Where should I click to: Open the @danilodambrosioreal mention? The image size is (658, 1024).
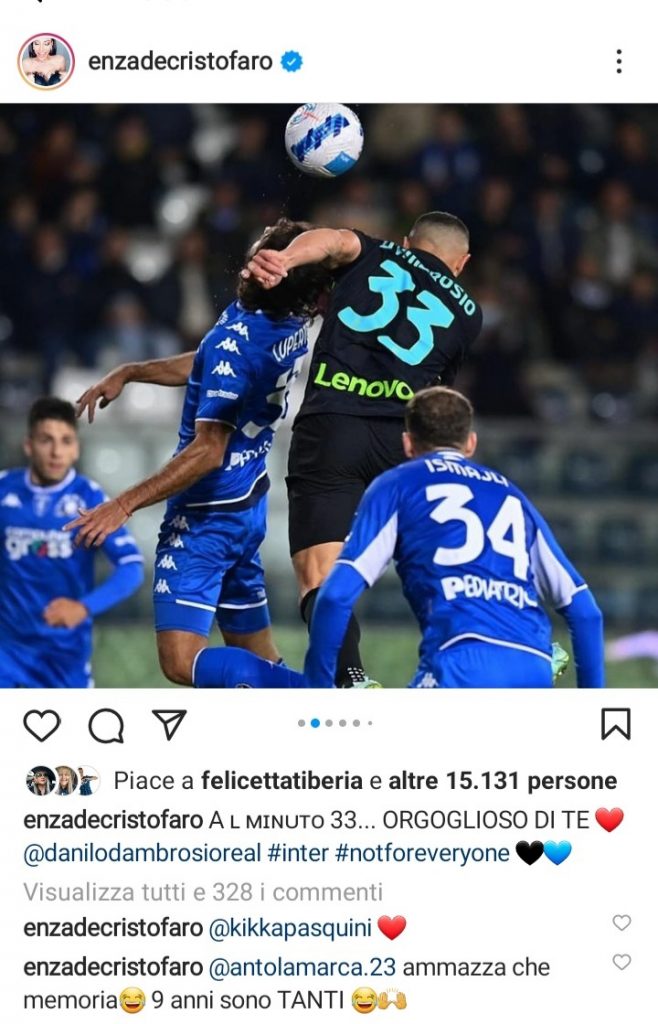point(142,853)
